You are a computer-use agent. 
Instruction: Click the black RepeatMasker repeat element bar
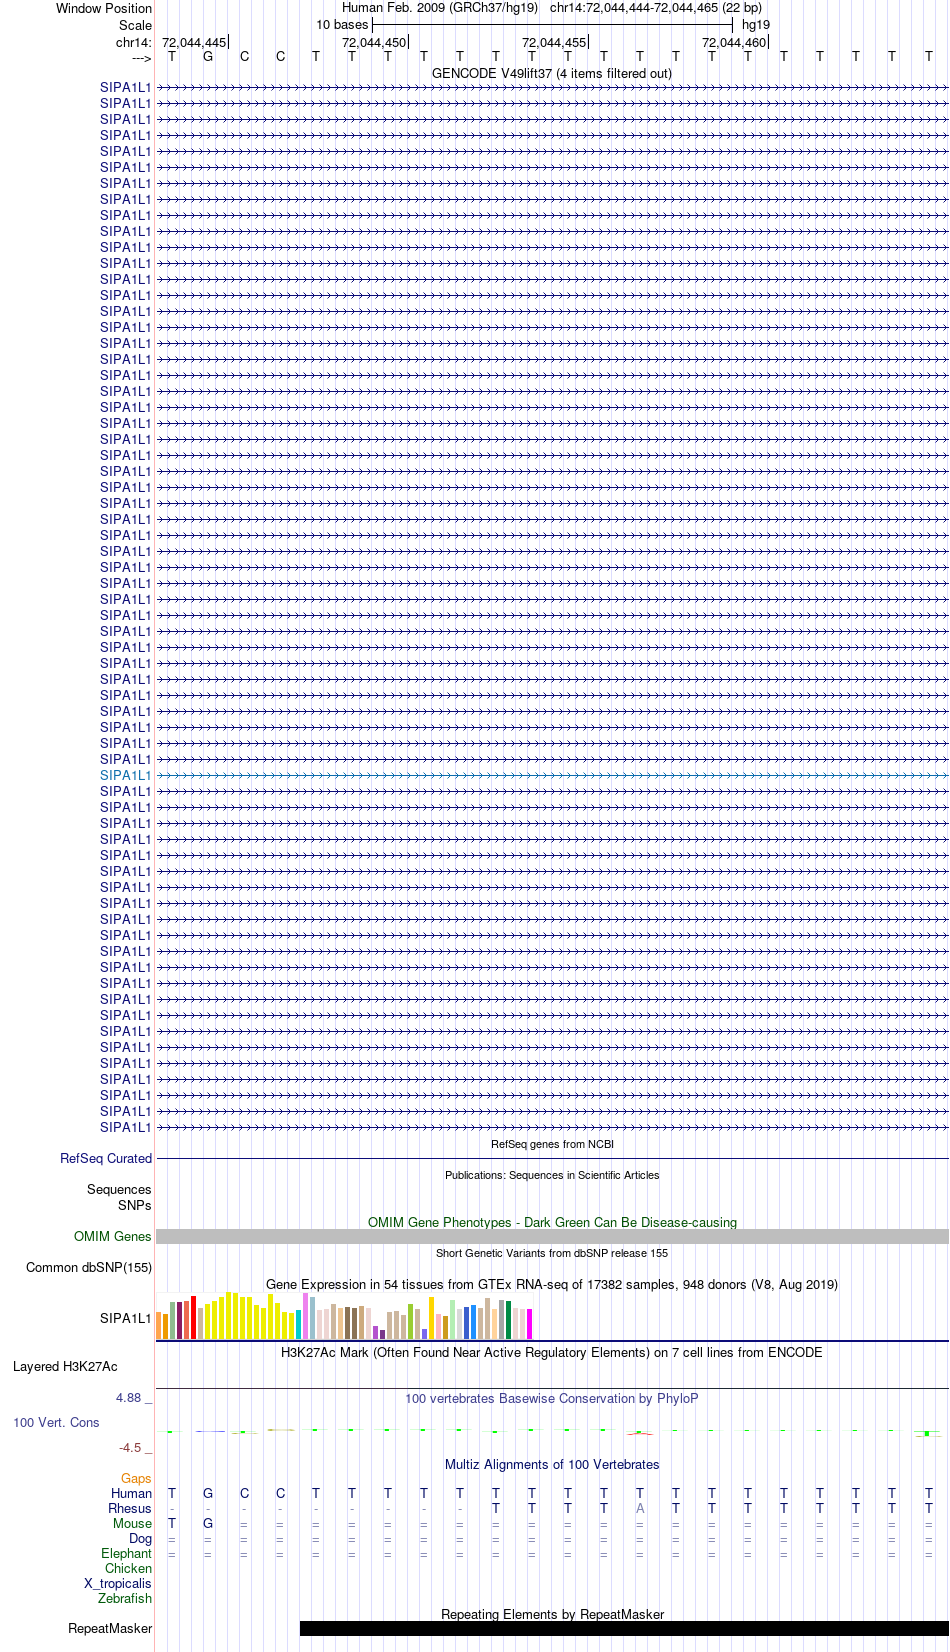(x=624, y=1628)
